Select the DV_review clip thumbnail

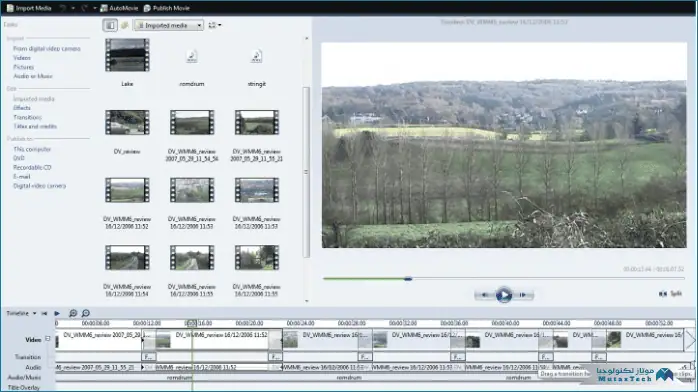point(127,122)
